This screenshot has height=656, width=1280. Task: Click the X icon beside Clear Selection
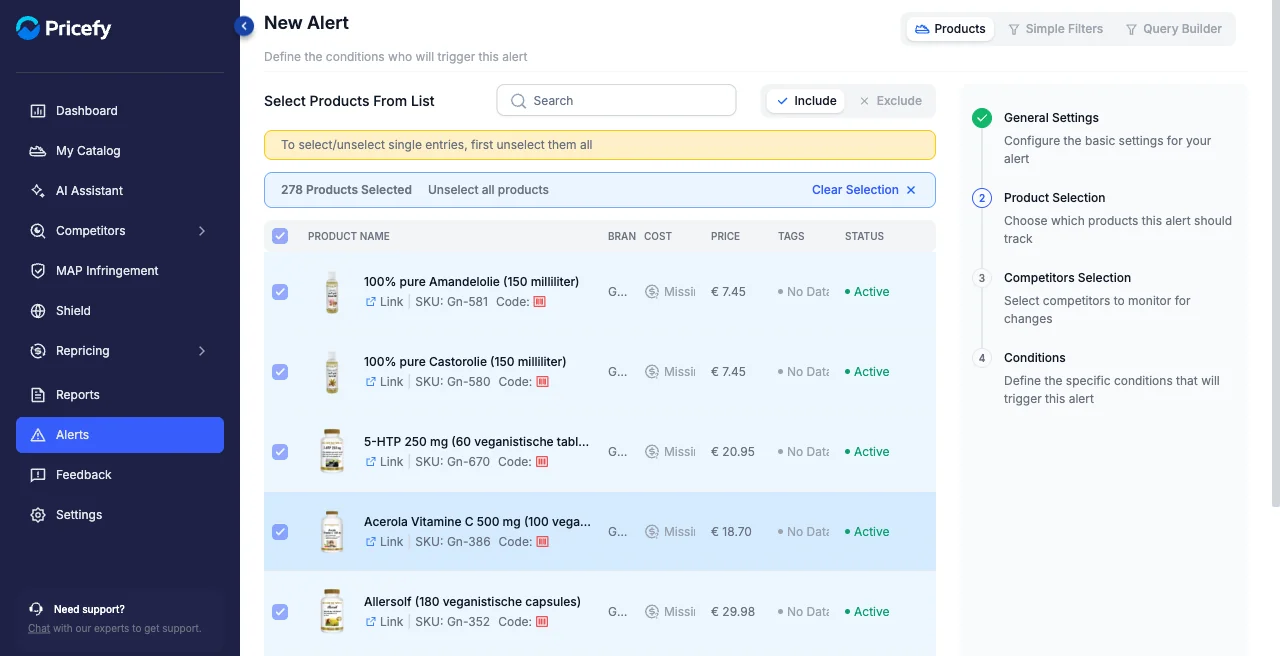pyautogui.click(x=911, y=190)
